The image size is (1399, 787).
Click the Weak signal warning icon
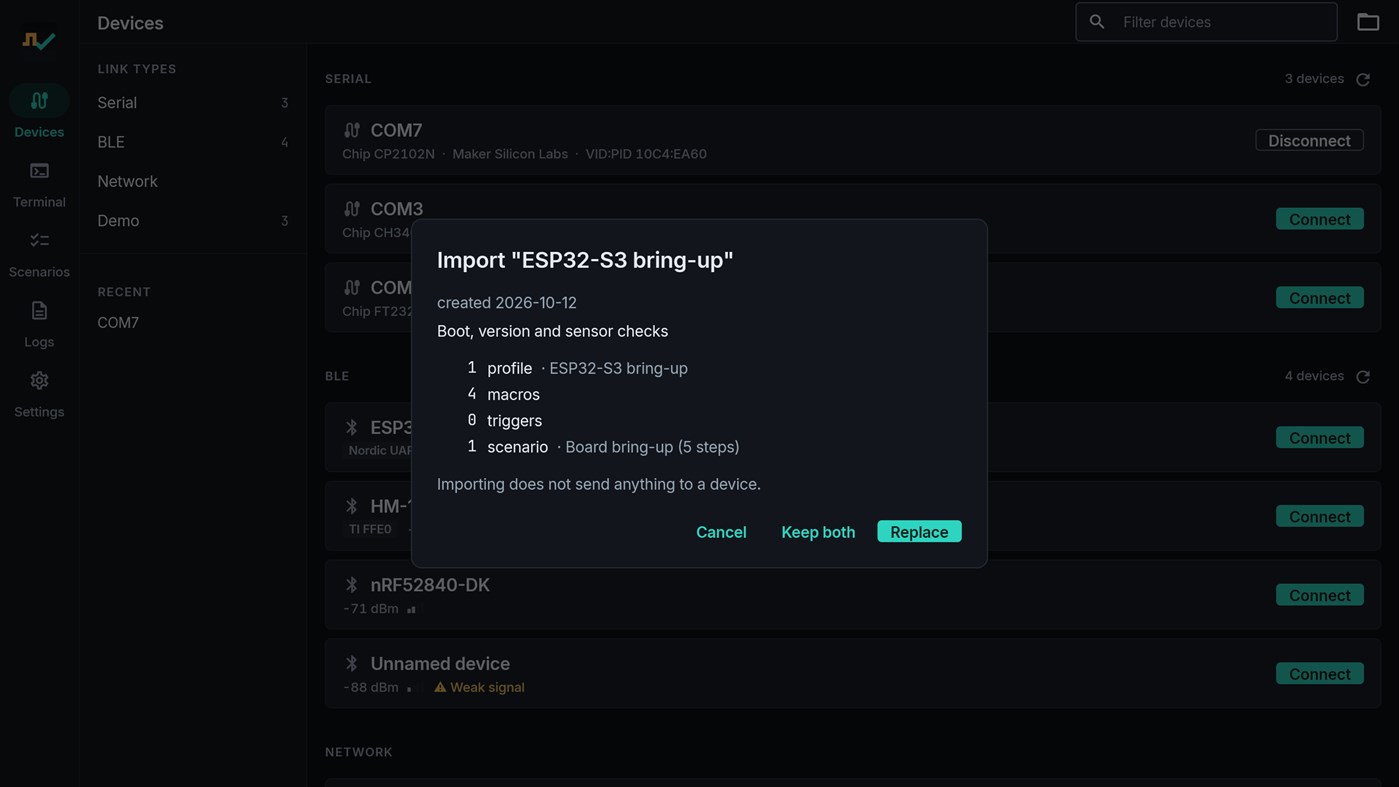[440, 687]
